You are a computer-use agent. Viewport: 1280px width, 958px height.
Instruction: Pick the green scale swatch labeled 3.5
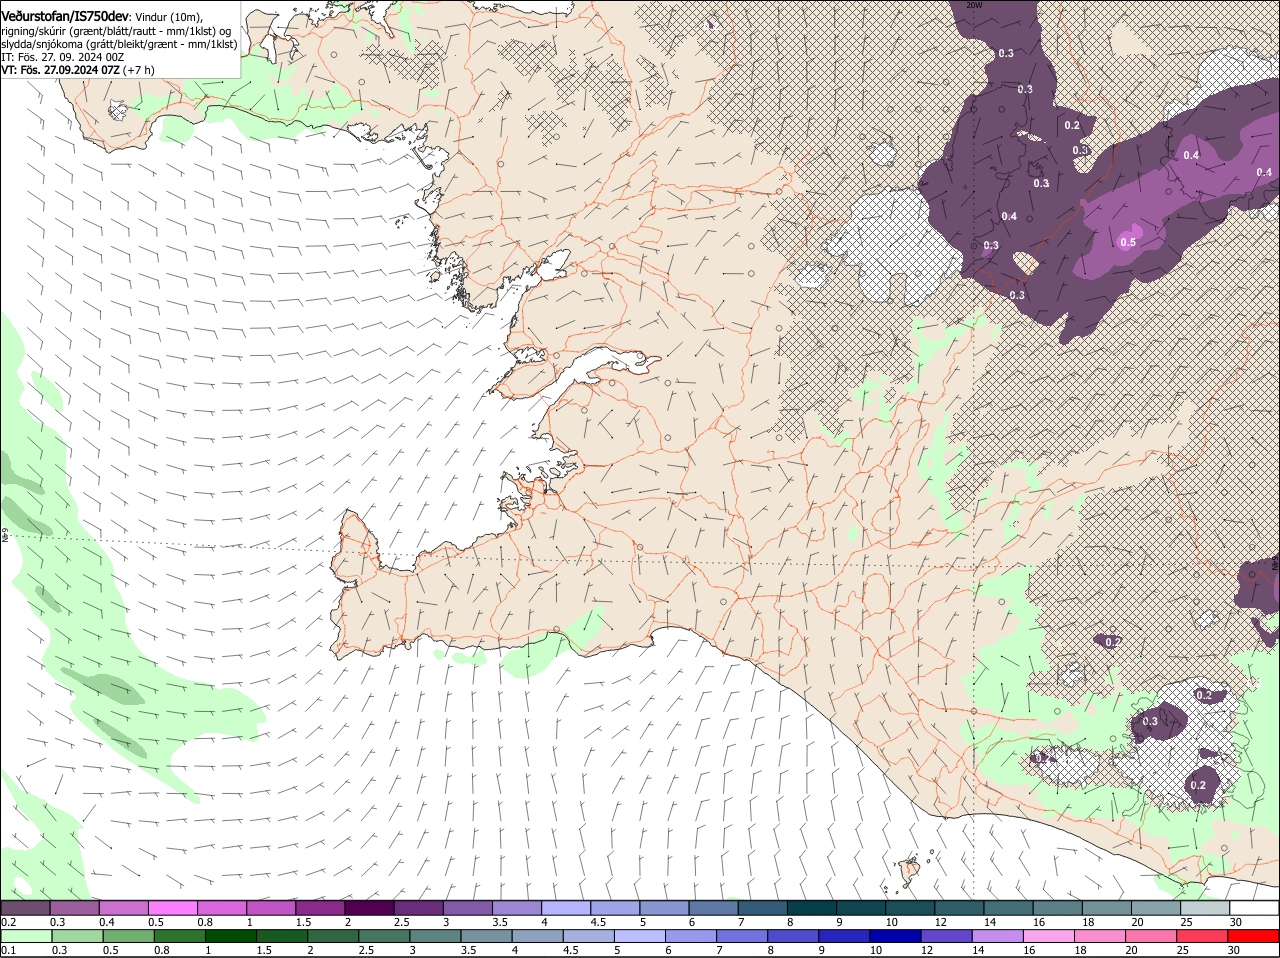(x=485, y=936)
